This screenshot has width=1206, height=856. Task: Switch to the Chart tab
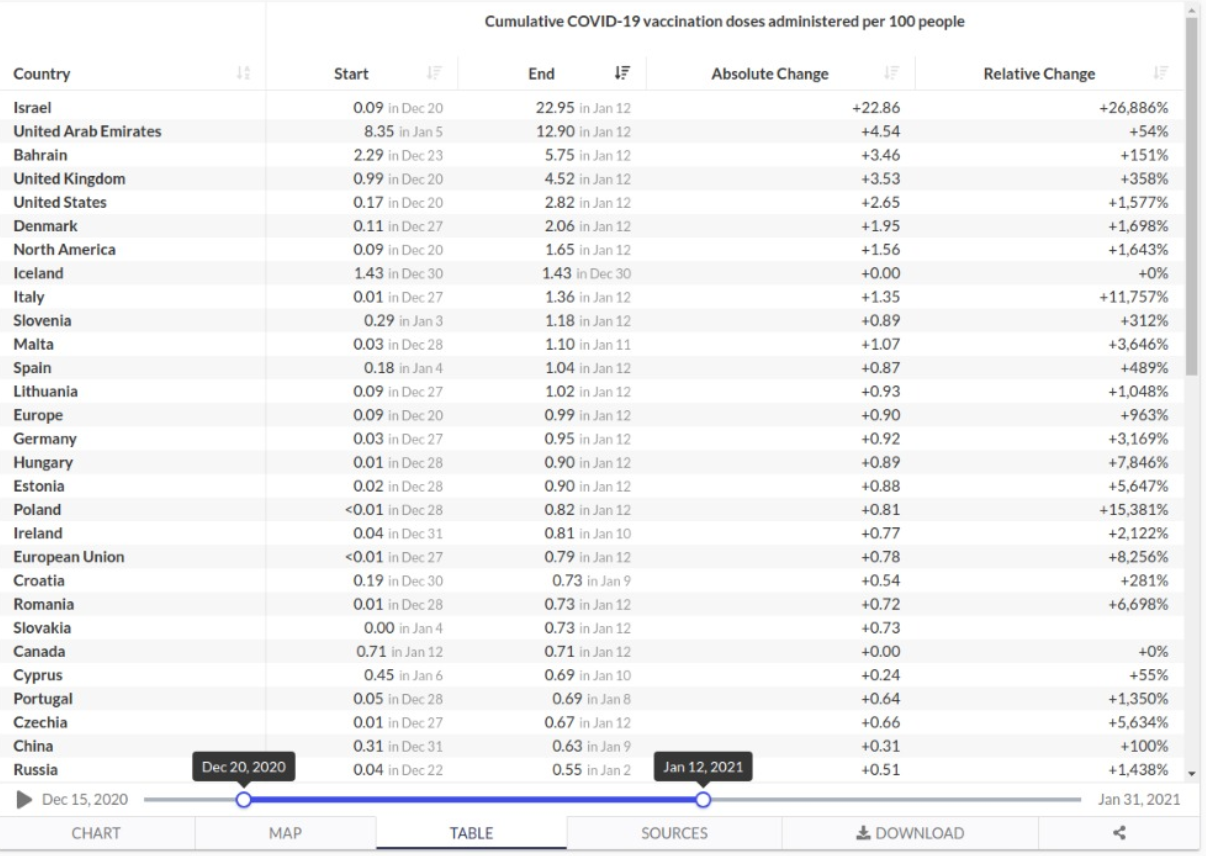(97, 832)
